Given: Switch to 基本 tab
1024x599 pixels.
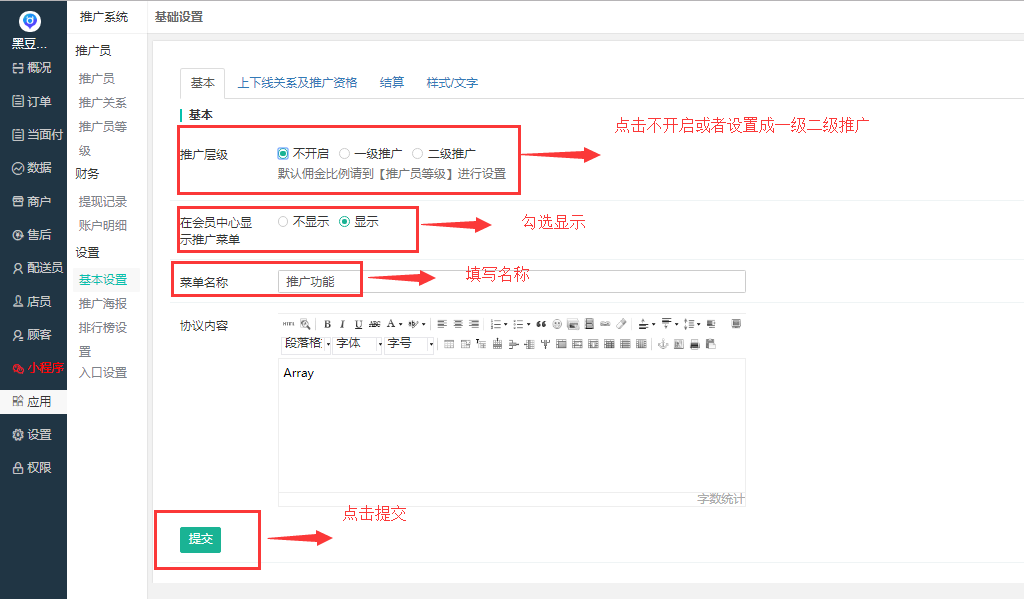Looking at the screenshot, I should [x=202, y=83].
